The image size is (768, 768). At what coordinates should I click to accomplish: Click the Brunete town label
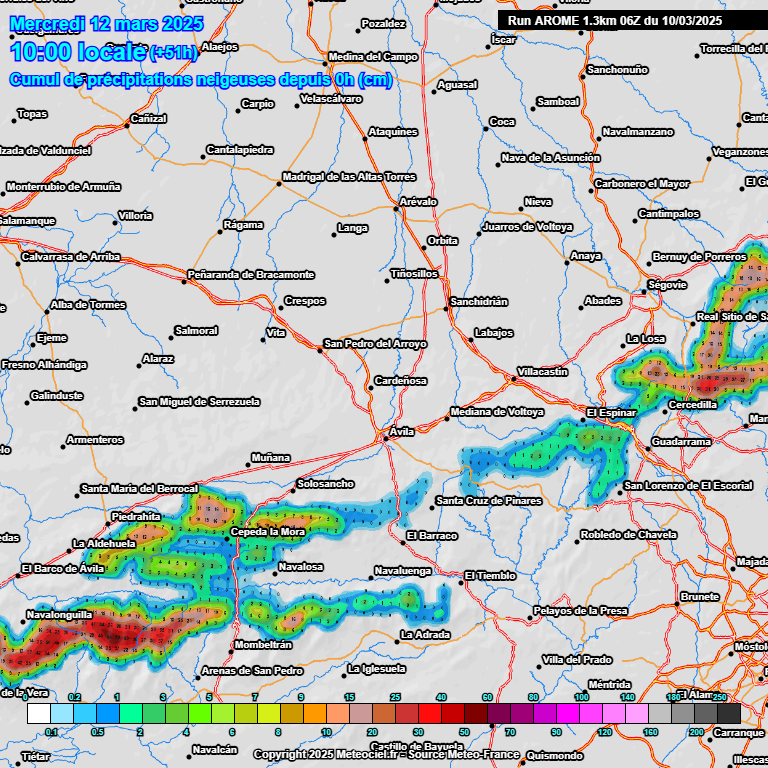(x=700, y=597)
